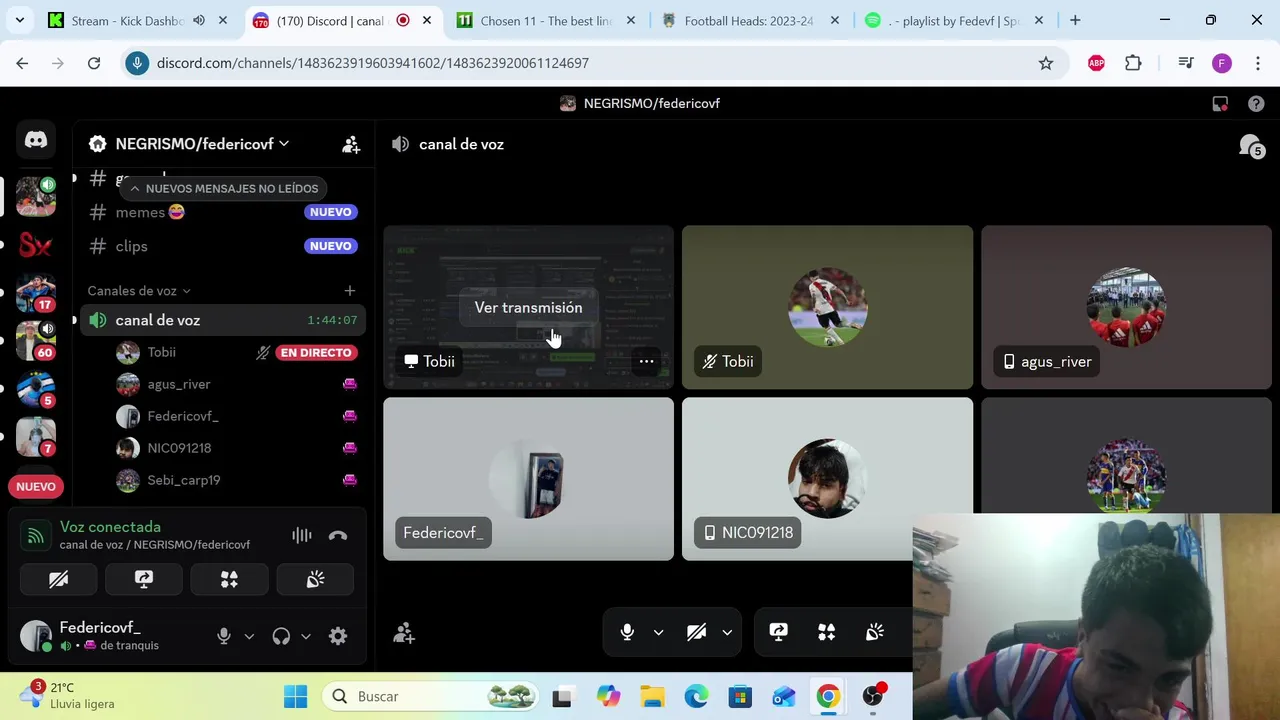The height and width of the screenshot is (720, 1280).
Task: Open soundboard from the call control bar
Action: (875, 632)
